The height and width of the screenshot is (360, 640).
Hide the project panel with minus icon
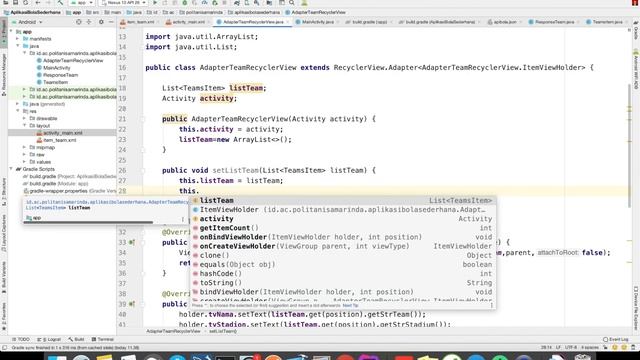coord(111,22)
